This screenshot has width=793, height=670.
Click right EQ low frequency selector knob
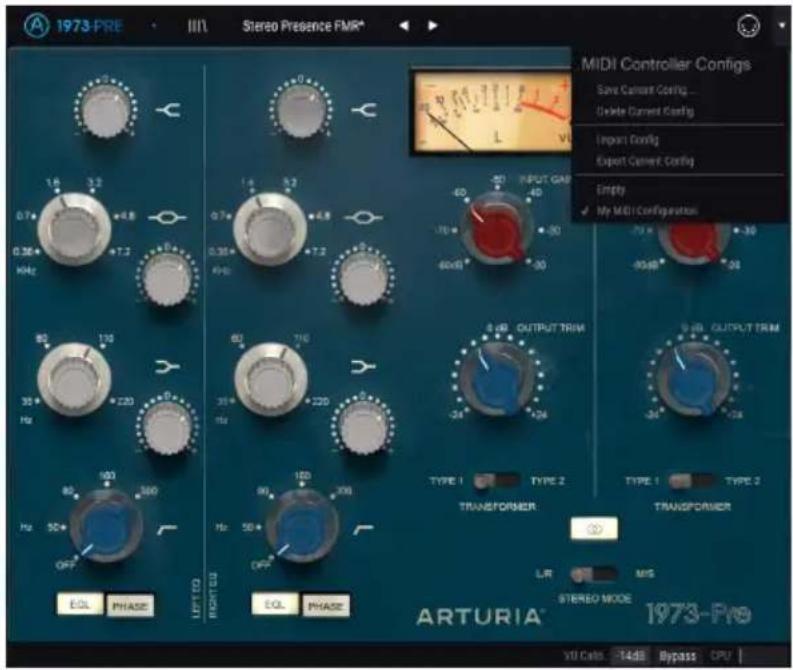point(271,379)
